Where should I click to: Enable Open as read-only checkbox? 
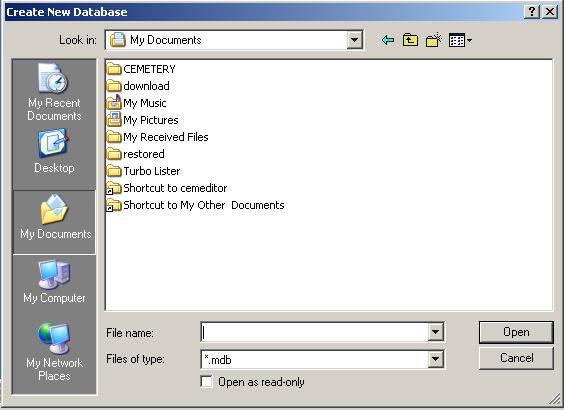pos(206,382)
